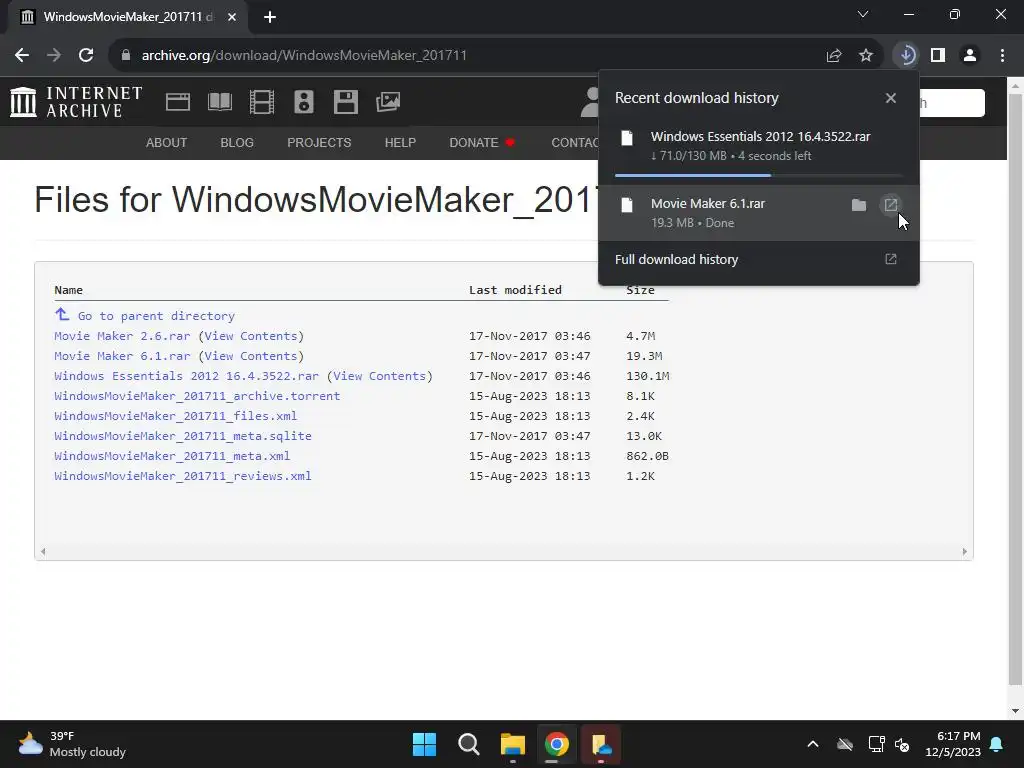Click the Chrome downloads toolbar icon

click(906, 55)
